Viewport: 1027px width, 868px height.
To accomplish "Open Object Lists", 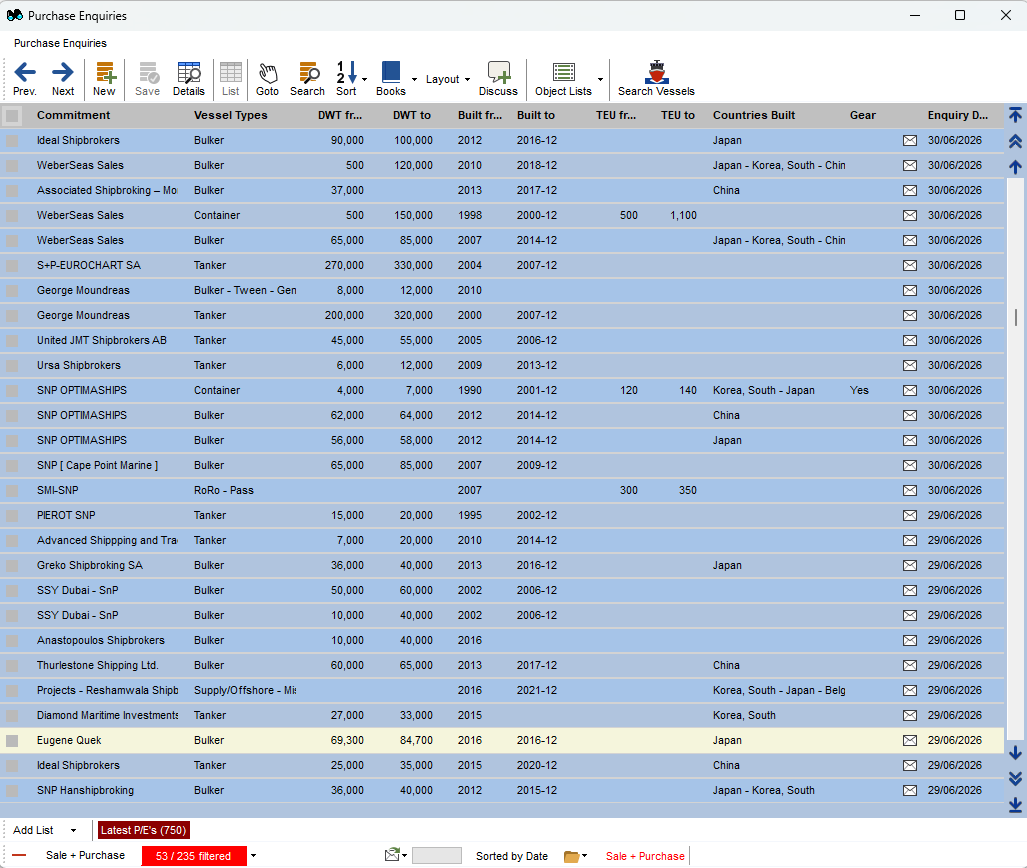I will pos(563,79).
